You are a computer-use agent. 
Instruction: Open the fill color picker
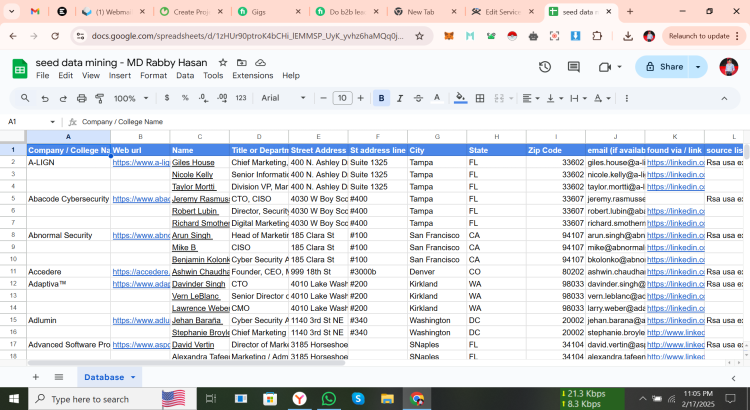[461, 98]
